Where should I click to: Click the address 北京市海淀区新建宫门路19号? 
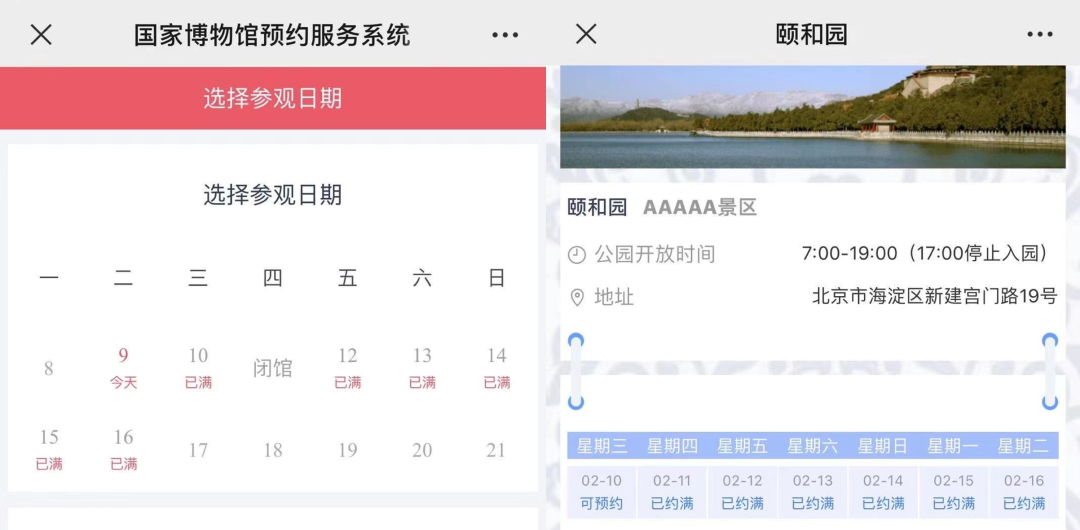[x=935, y=297]
